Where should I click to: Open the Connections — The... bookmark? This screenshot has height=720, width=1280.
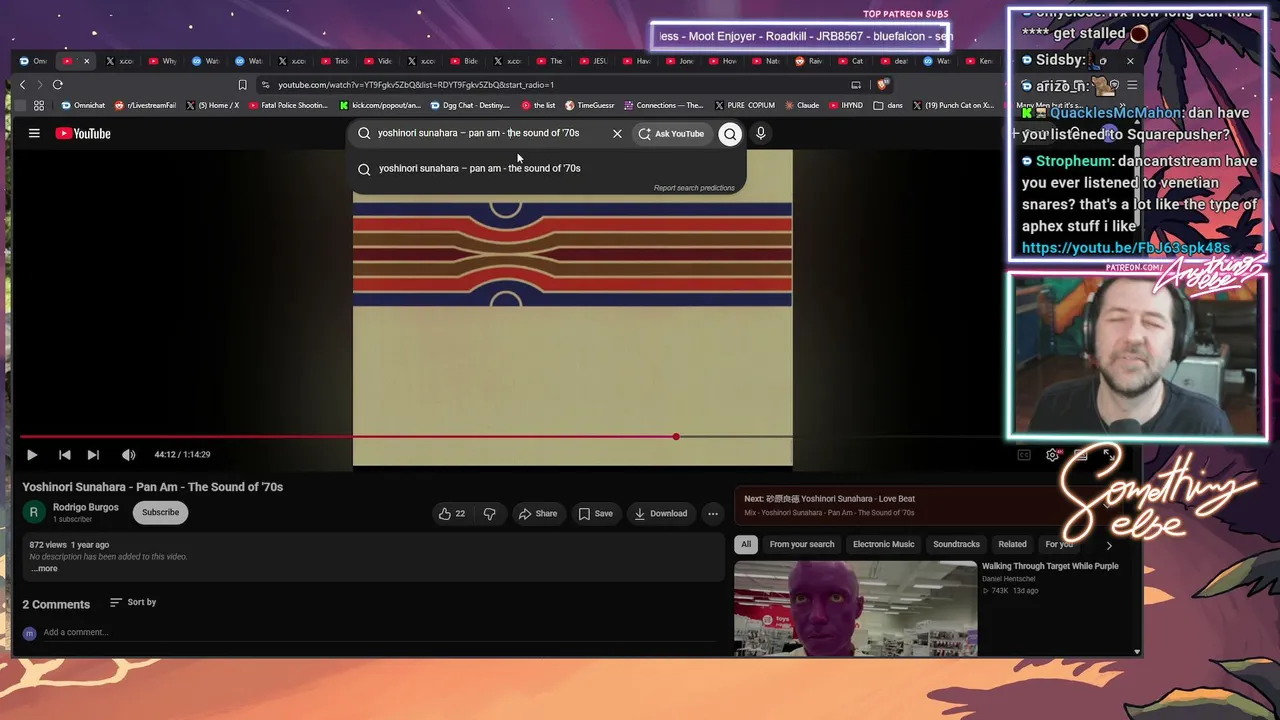tap(664, 105)
